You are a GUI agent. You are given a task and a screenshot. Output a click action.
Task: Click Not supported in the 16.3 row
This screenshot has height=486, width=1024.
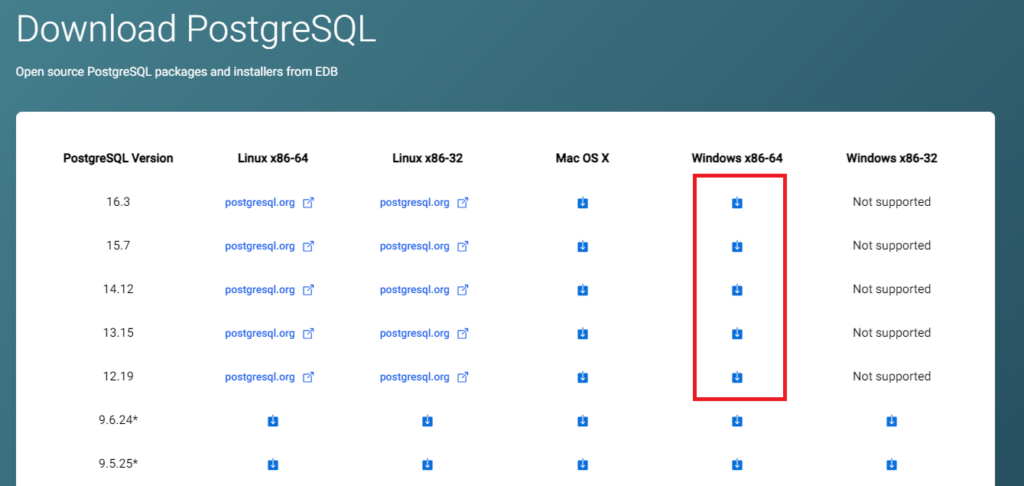pyautogui.click(x=891, y=202)
